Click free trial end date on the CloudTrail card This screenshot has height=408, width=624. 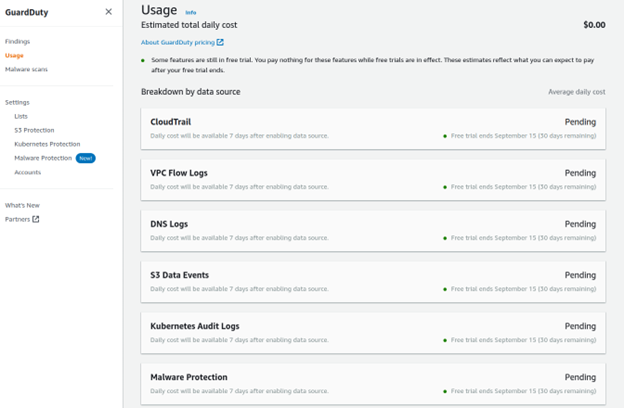523,136
